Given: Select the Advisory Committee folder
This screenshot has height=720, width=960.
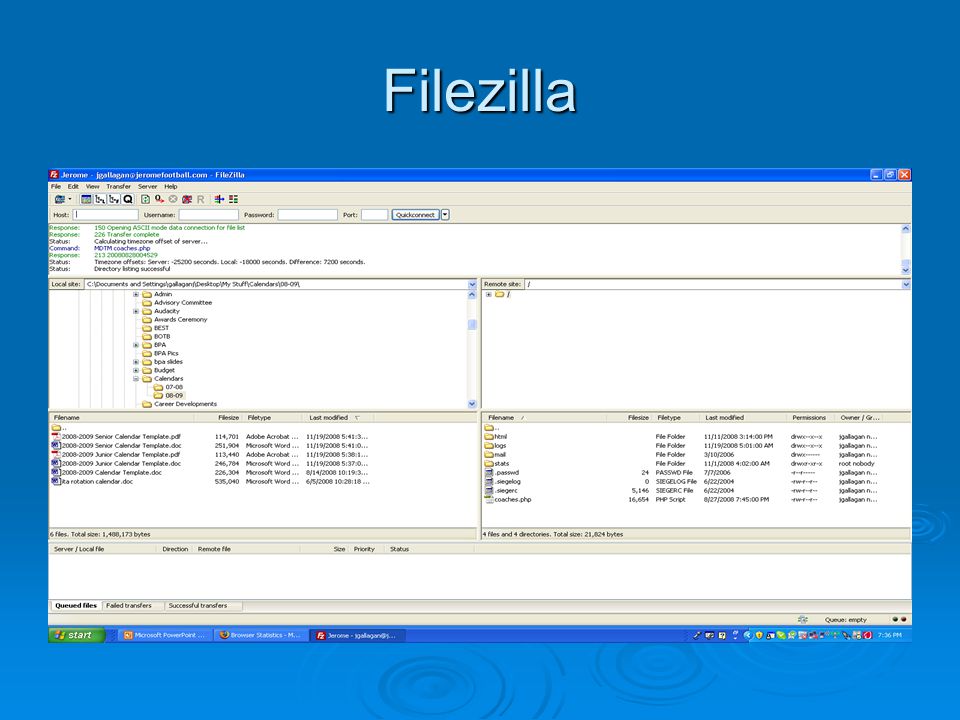Looking at the screenshot, I should pos(177,302).
